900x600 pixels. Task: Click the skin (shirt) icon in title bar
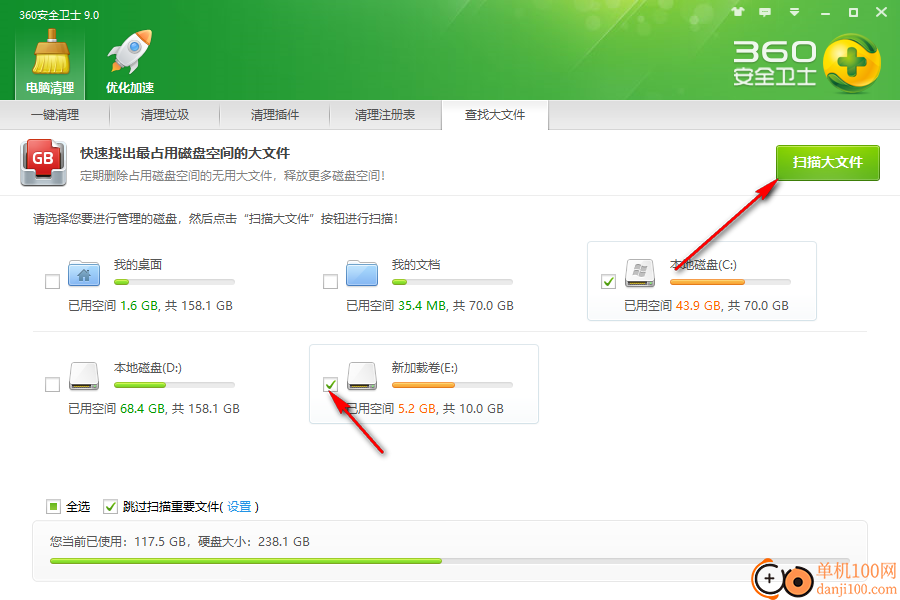[x=738, y=12]
